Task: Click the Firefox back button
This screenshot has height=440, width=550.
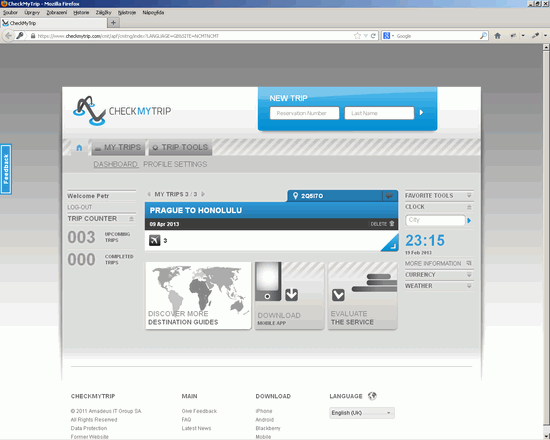Action: [x=8, y=35]
